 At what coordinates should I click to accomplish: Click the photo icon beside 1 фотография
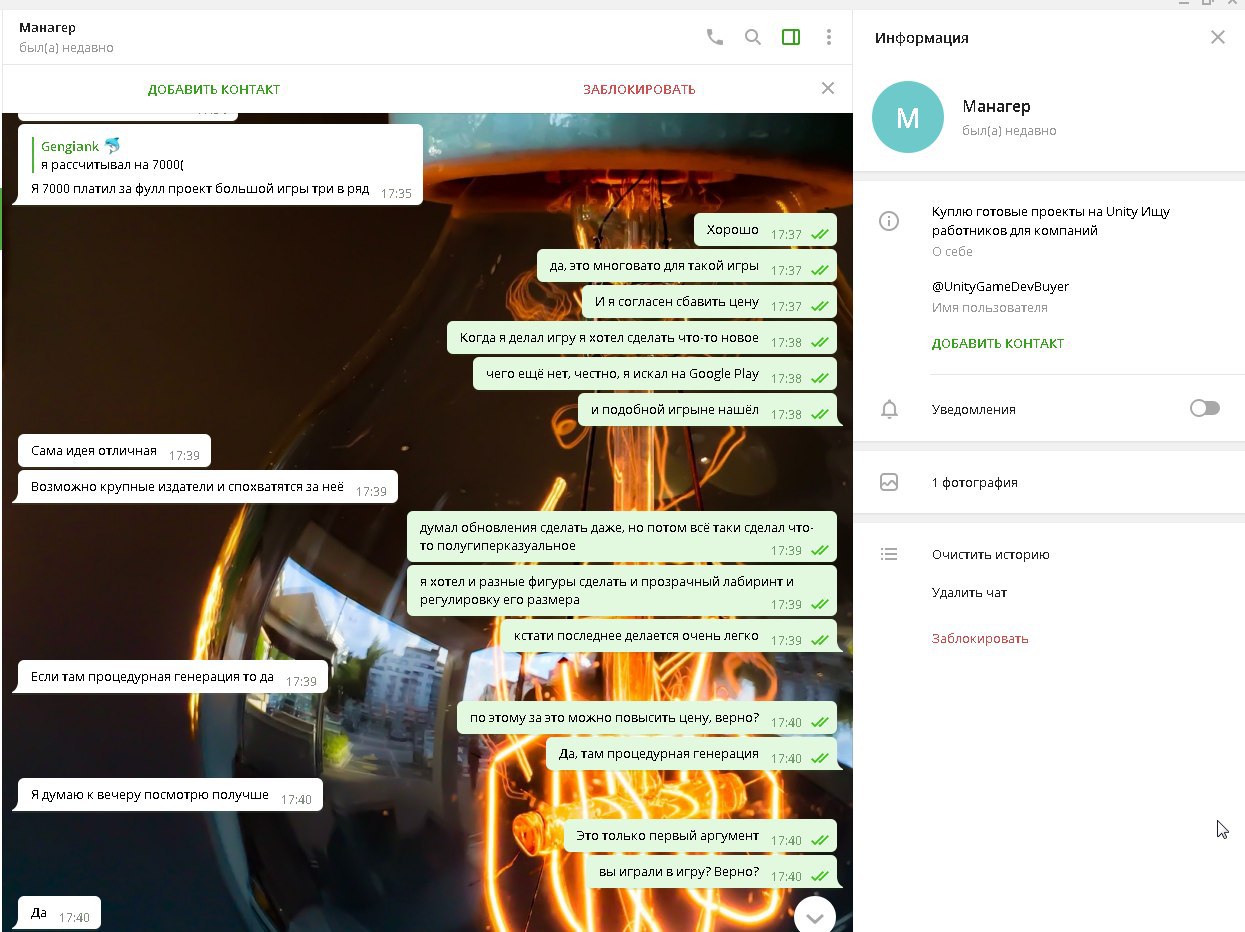click(889, 482)
